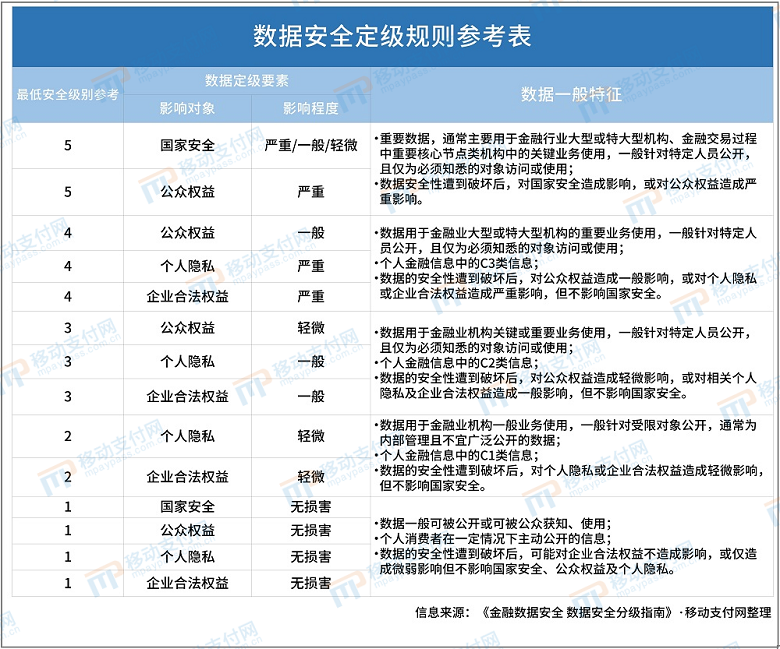Click the bullet 数据用于金融业机构一般业务使用

(566, 433)
